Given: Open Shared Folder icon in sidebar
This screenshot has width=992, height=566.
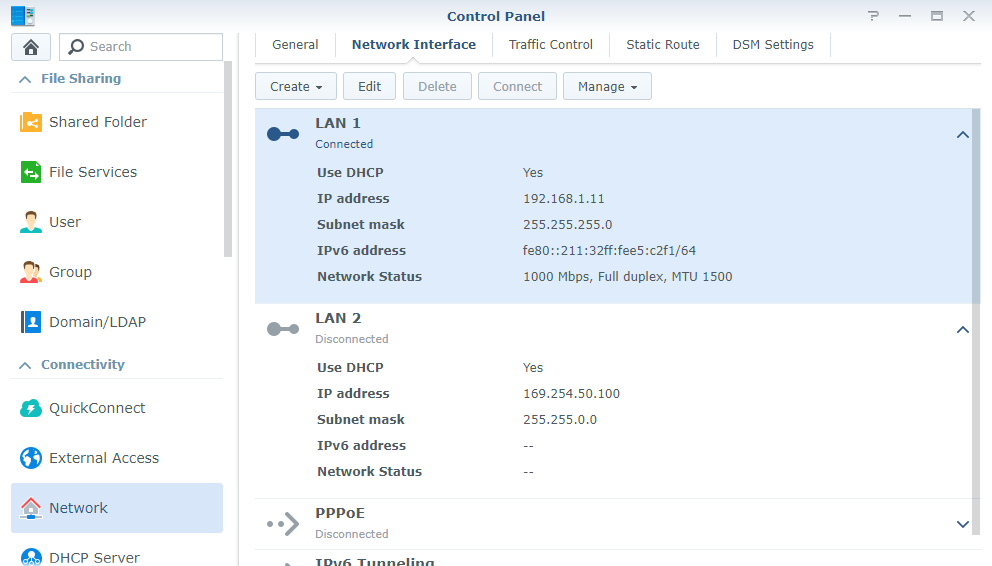Looking at the screenshot, I should (31, 122).
